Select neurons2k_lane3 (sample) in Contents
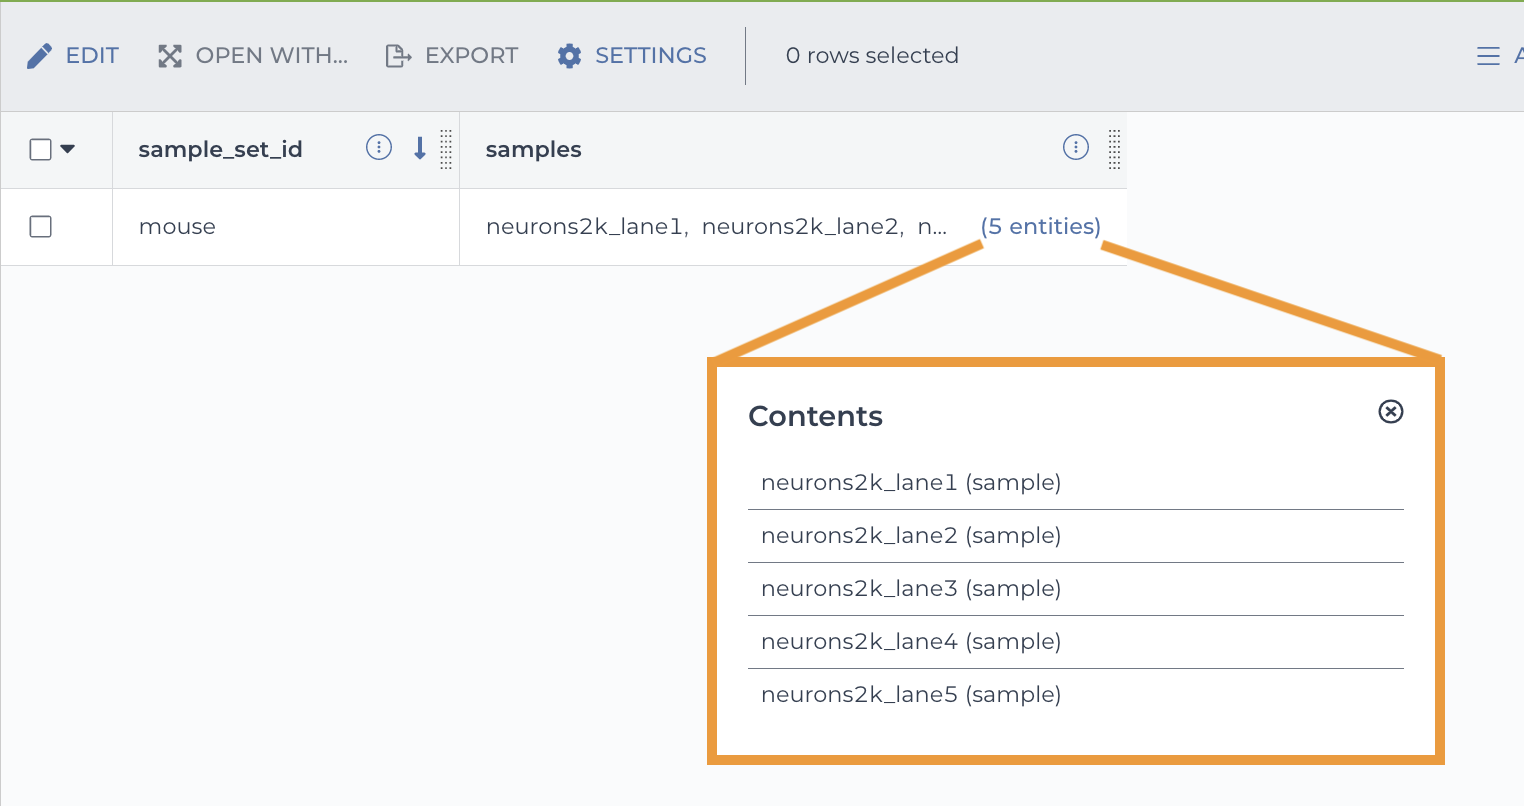The width and height of the screenshot is (1524, 806). coord(911,589)
